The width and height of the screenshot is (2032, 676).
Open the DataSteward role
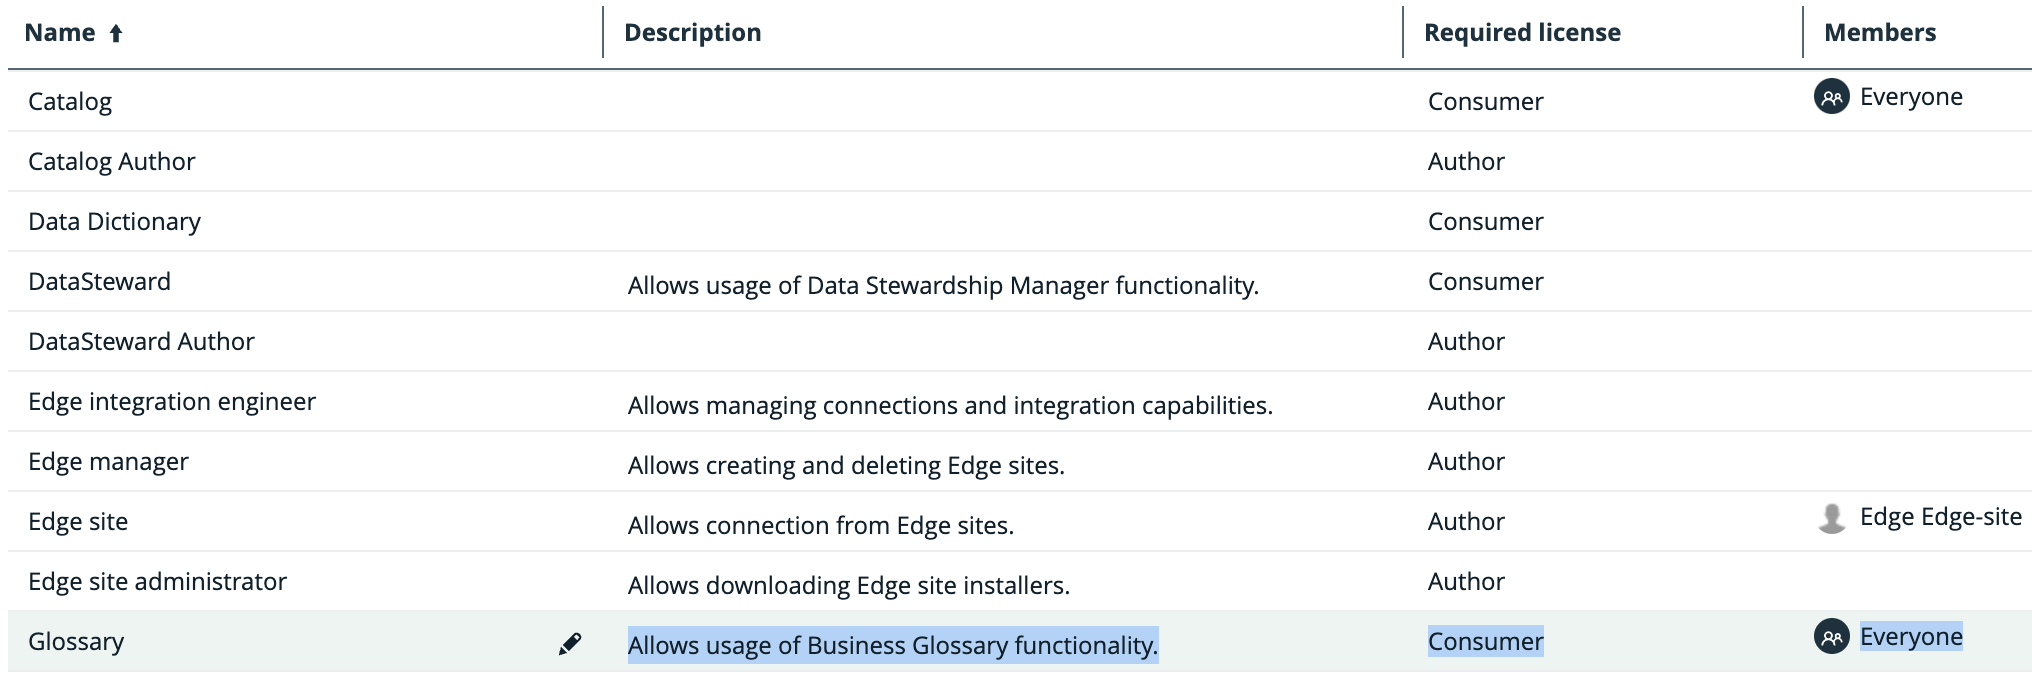pyautogui.click(x=99, y=281)
